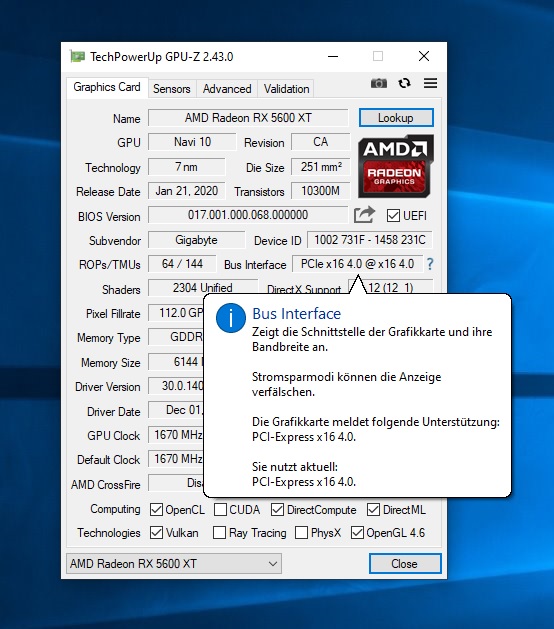Click the GPU field showing Navi 10
Viewport: 554px width, 629px height.
point(192,142)
